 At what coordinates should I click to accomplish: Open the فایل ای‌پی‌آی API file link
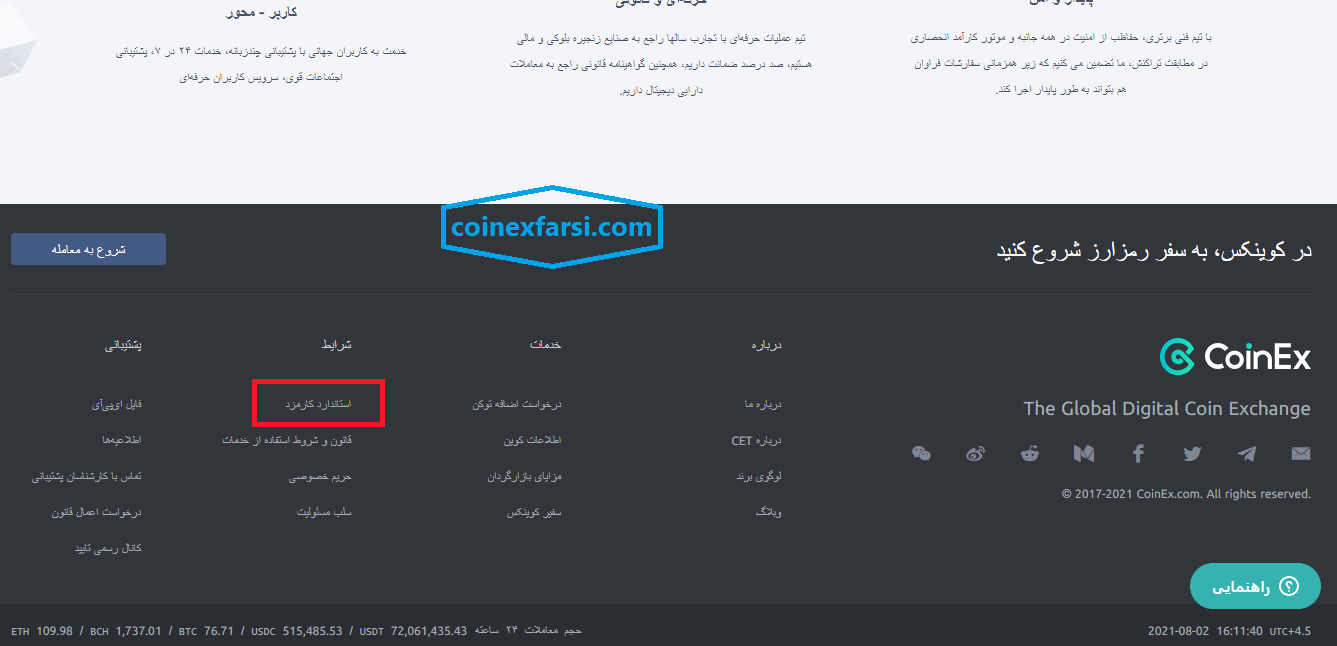116,404
